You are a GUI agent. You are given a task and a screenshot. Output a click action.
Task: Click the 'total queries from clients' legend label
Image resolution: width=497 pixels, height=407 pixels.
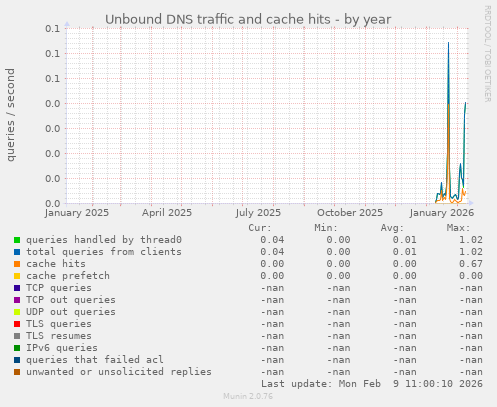104,252
